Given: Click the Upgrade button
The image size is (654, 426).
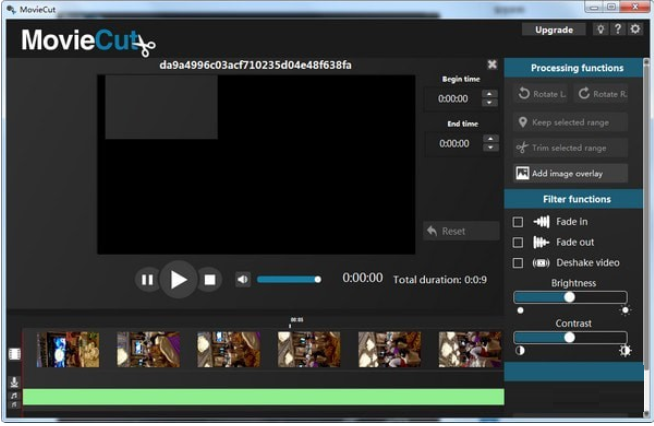Looking at the screenshot, I should point(553,30).
